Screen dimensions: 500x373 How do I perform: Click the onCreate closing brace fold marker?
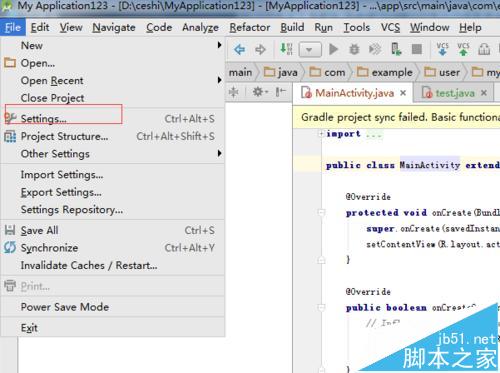[321, 260]
